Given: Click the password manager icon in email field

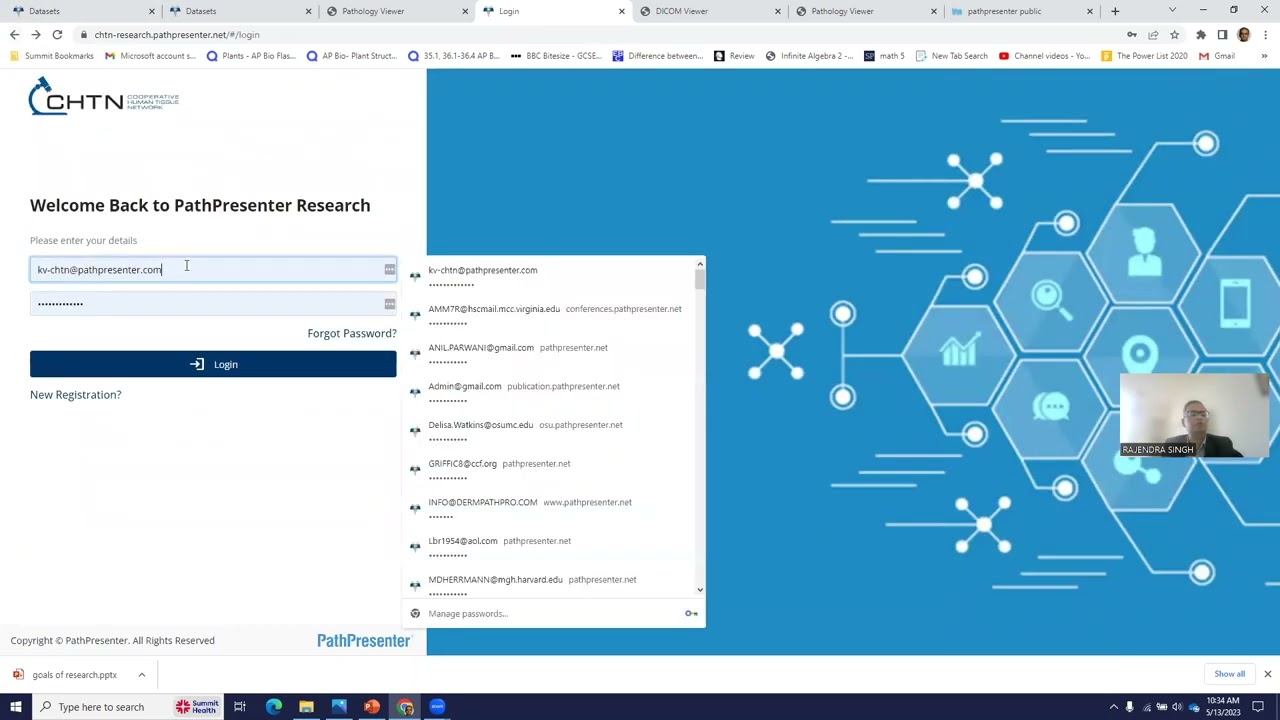Looking at the screenshot, I should (x=389, y=270).
